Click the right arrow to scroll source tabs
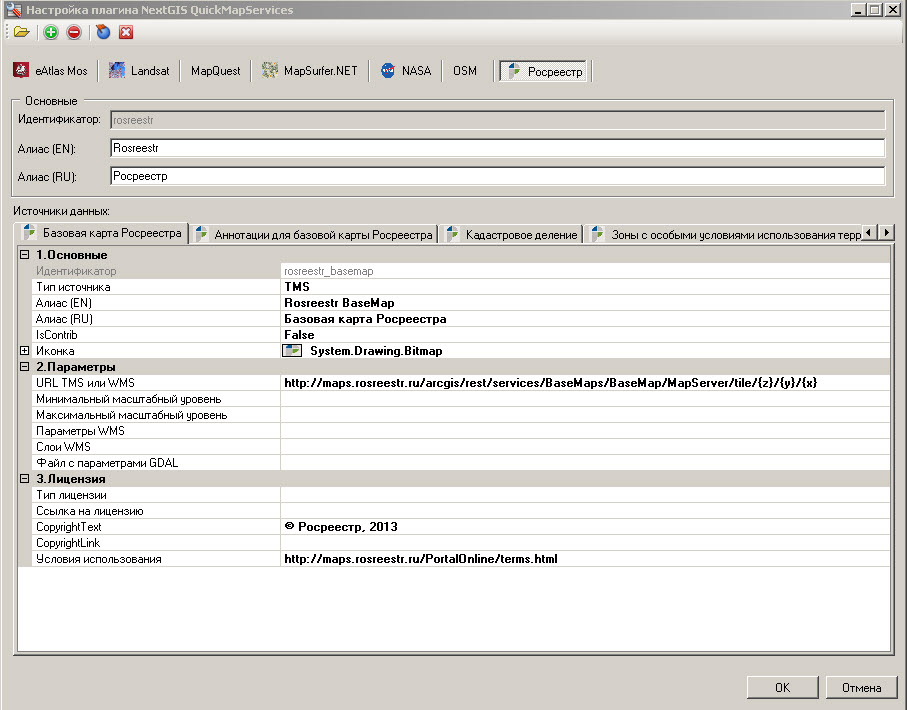 click(x=884, y=231)
